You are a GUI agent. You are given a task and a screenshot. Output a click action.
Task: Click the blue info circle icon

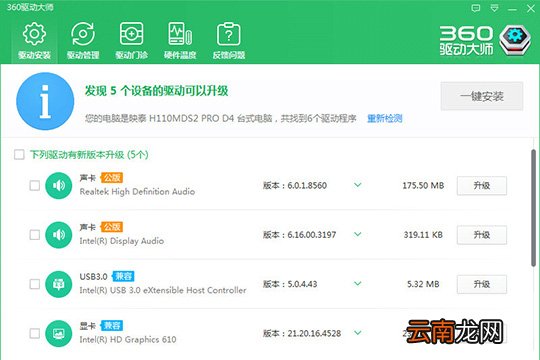(45, 101)
